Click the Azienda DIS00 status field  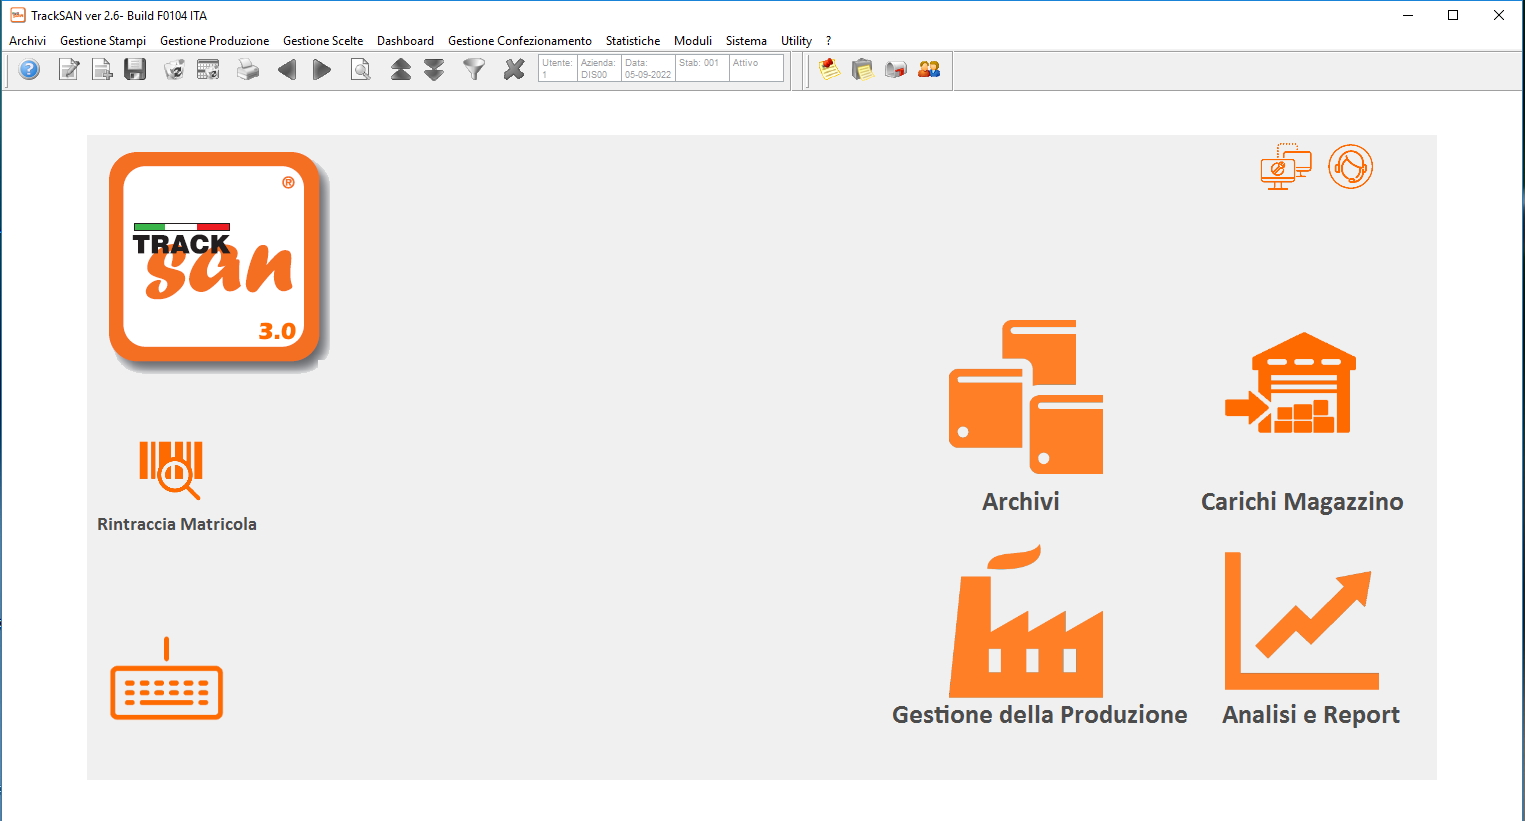(x=599, y=68)
